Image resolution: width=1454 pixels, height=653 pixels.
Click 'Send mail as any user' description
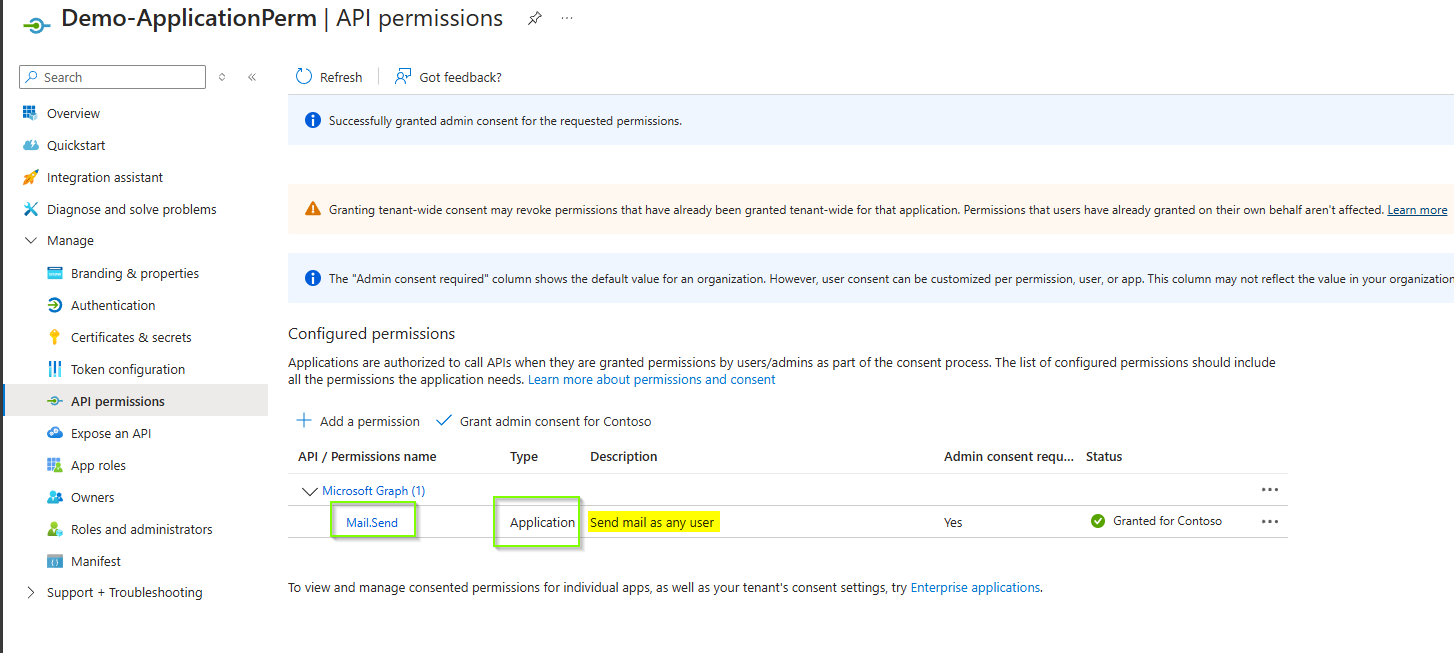pyautogui.click(x=652, y=522)
